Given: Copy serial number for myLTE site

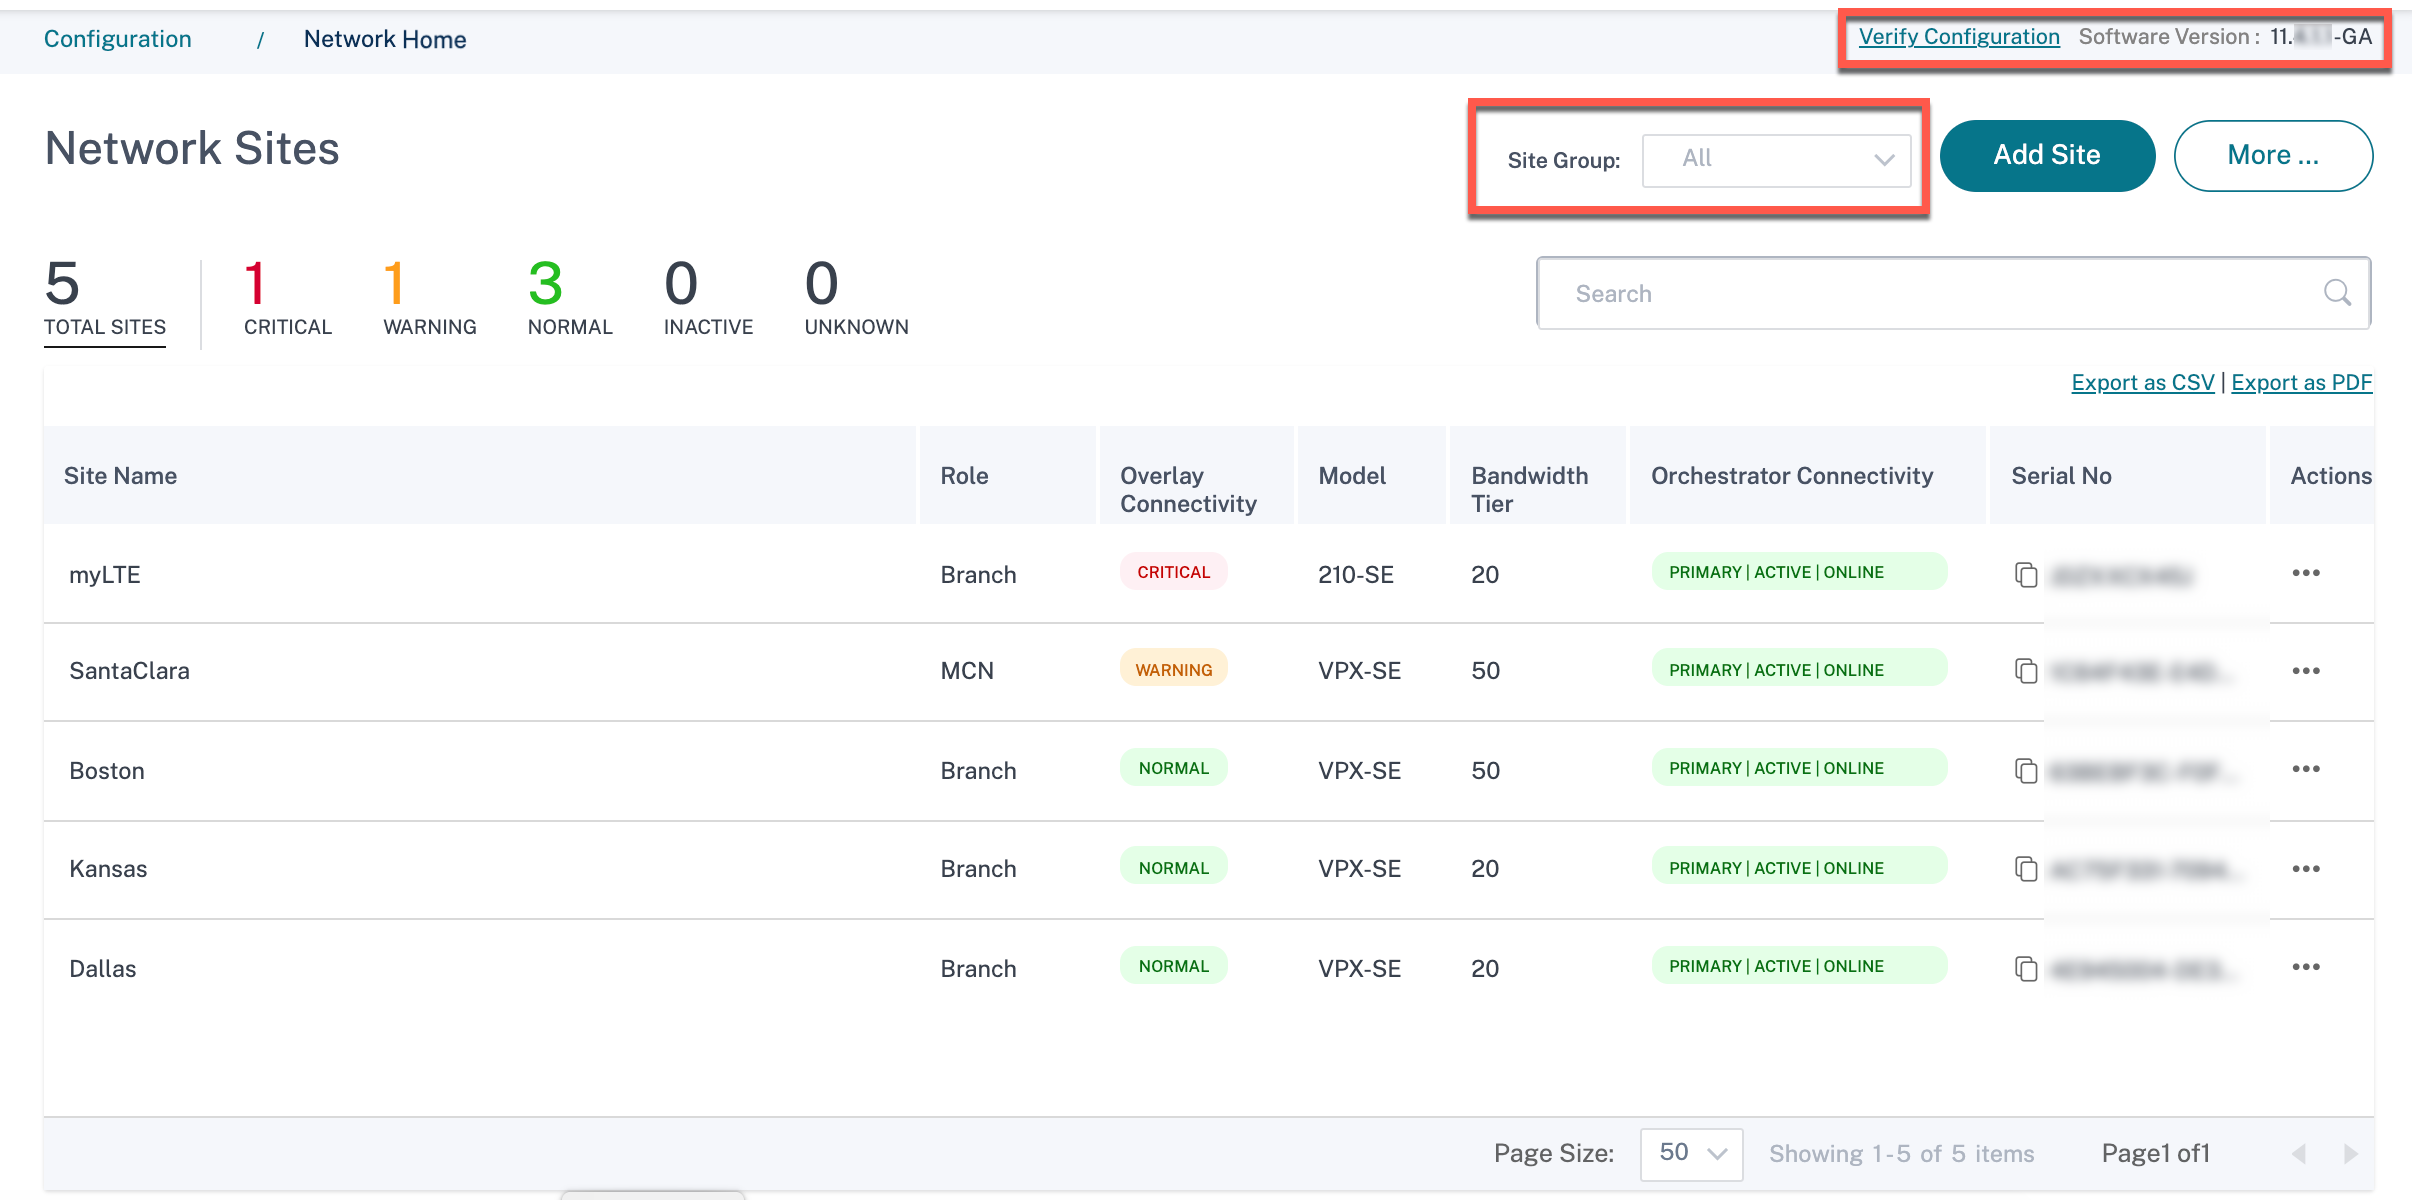Looking at the screenshot, I should [2026, 575].
